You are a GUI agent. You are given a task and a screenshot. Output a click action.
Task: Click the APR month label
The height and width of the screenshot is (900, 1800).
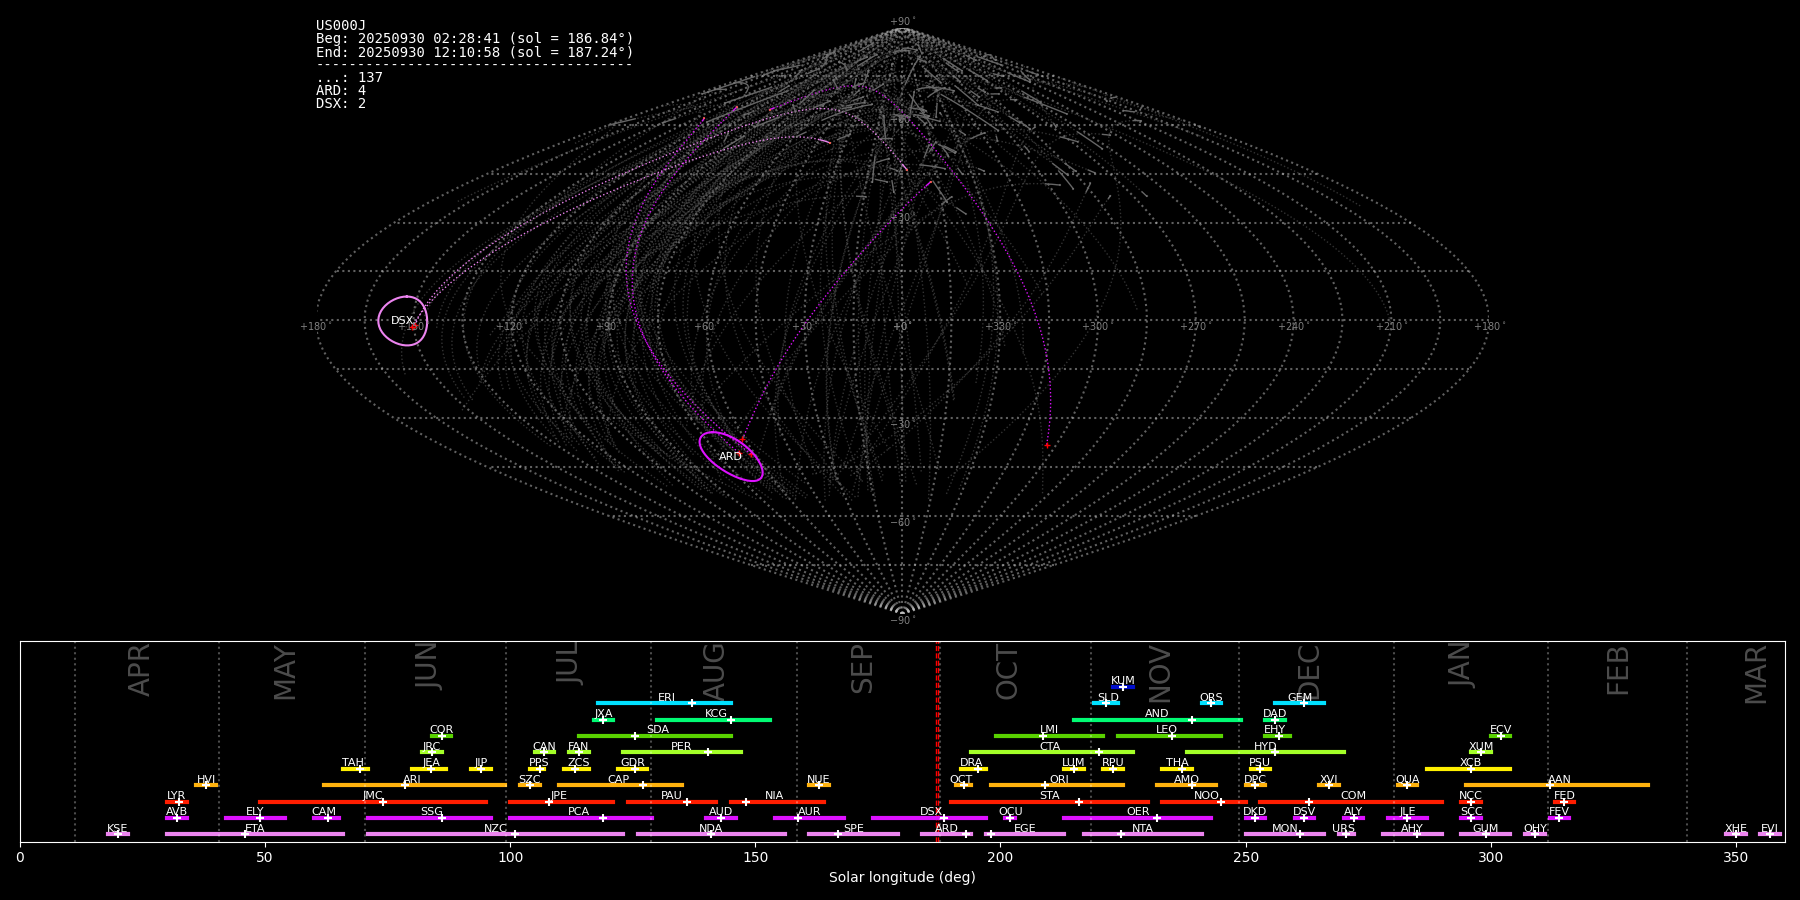click(x=140, y=670)
